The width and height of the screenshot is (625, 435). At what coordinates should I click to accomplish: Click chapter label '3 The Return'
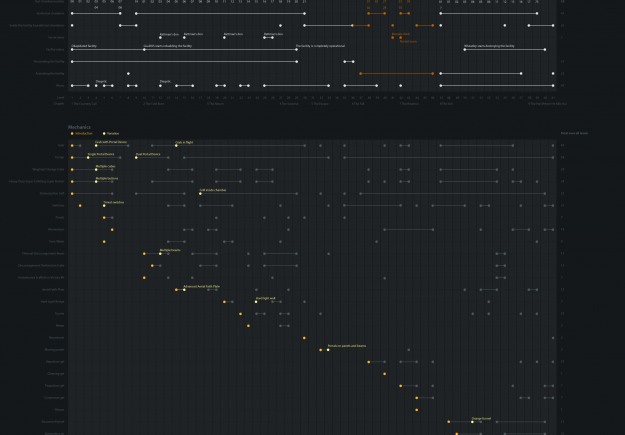[x=216, y=104]
